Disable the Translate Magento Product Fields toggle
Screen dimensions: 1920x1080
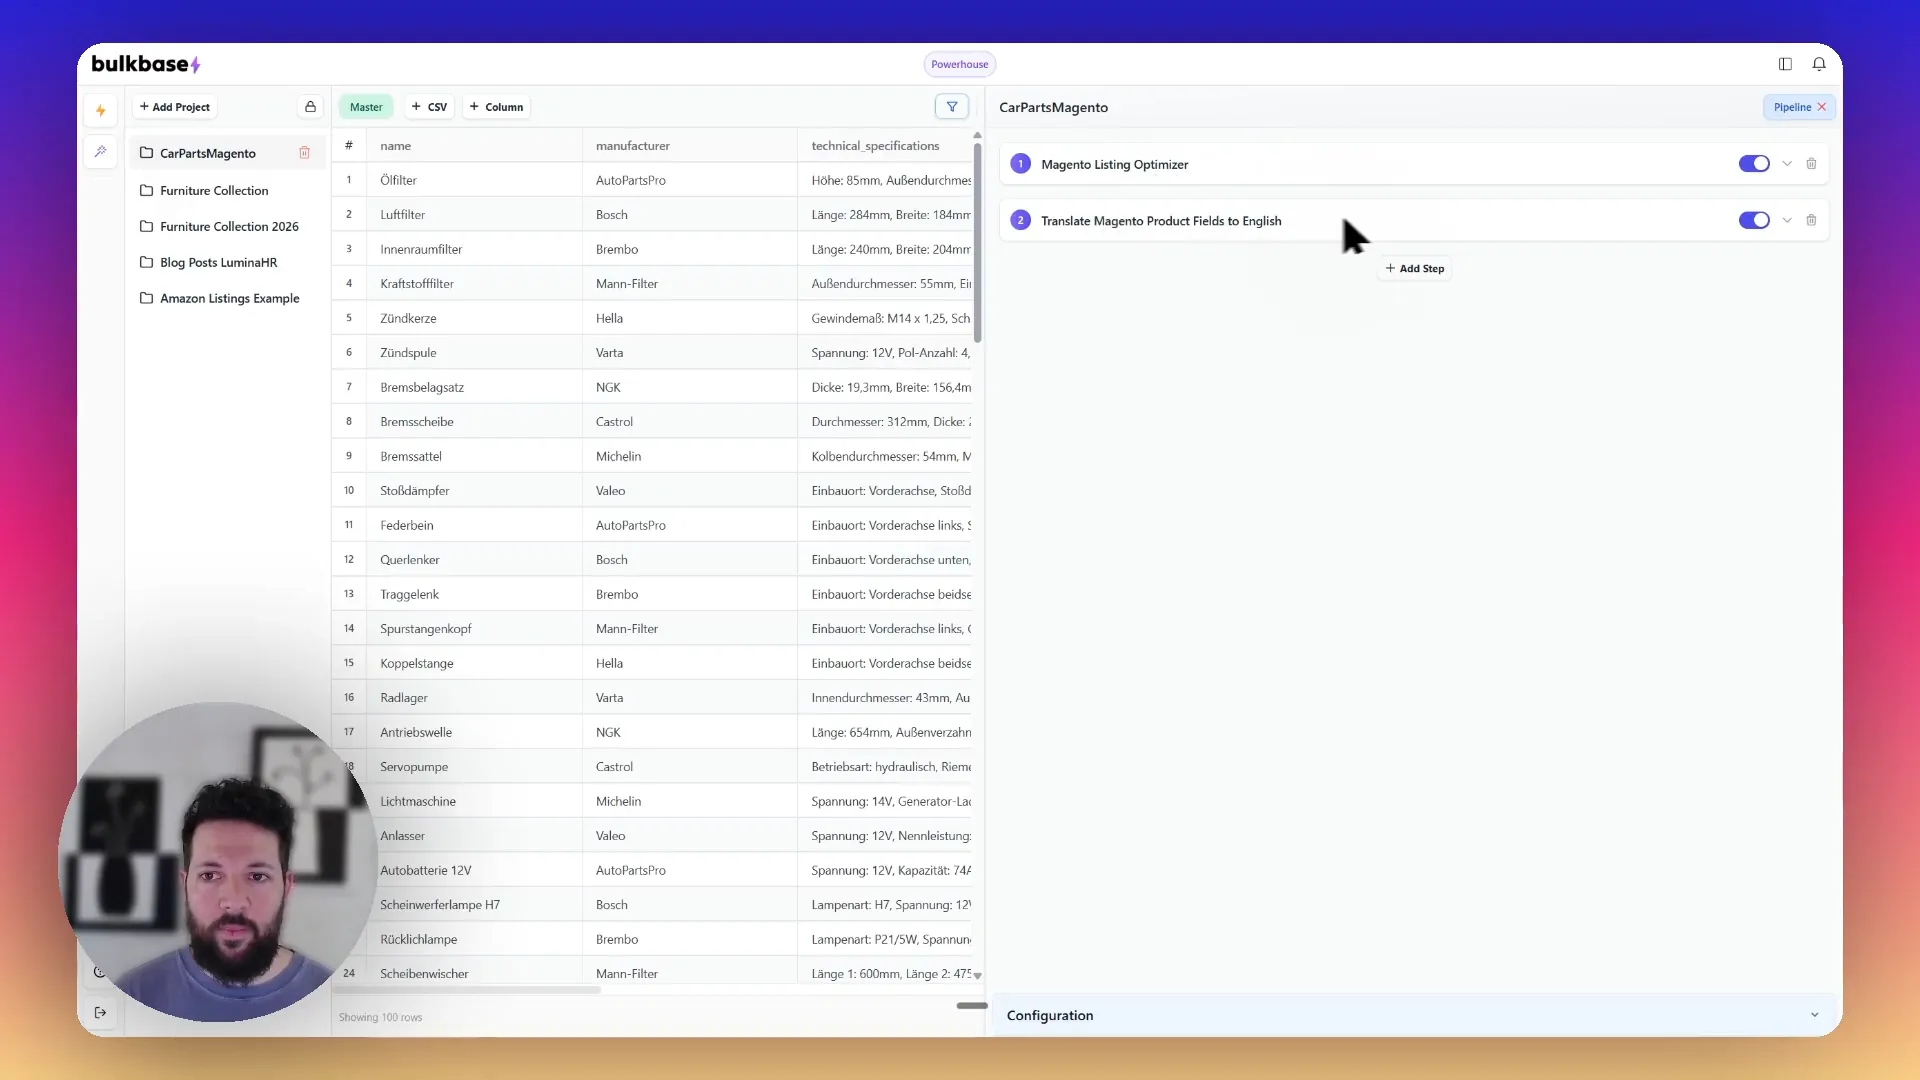(1754, 220)
